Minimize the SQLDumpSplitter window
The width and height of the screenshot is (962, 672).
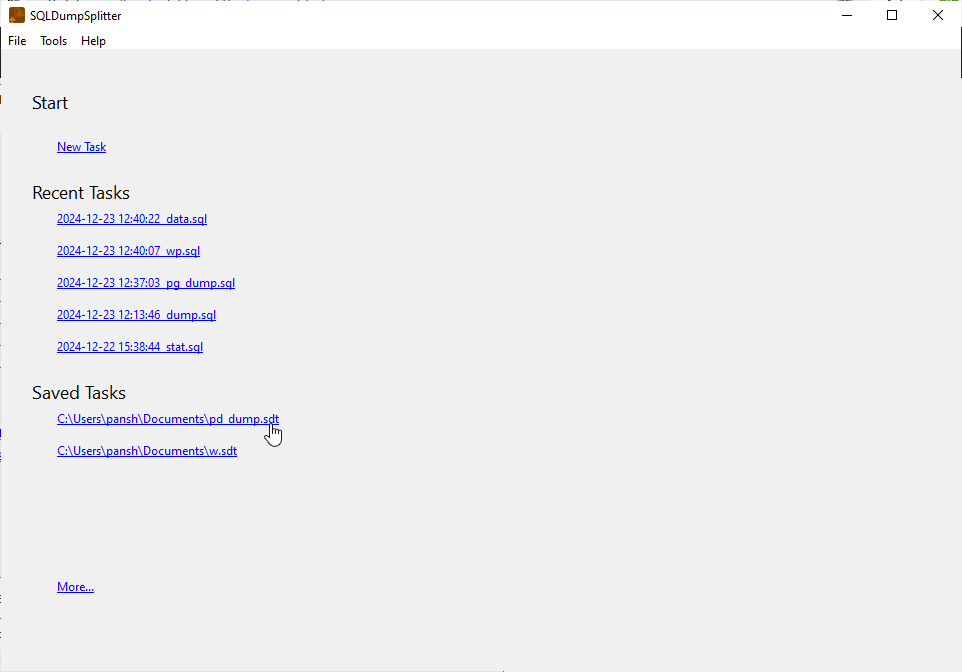(x=847, y=15)
